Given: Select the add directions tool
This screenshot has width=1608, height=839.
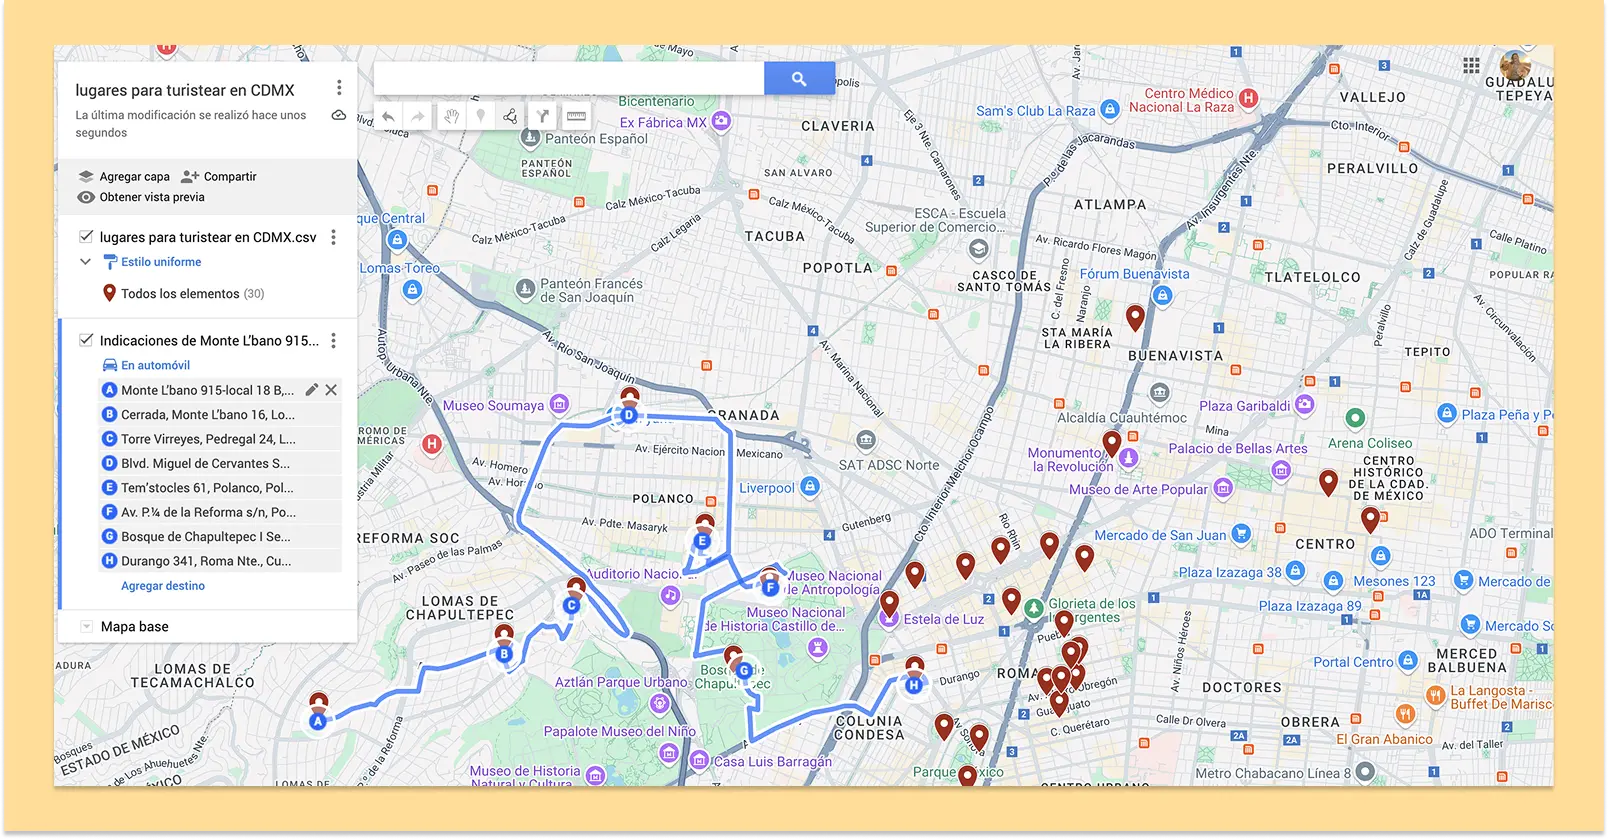Looking at the screenshot, I should 542,116.
